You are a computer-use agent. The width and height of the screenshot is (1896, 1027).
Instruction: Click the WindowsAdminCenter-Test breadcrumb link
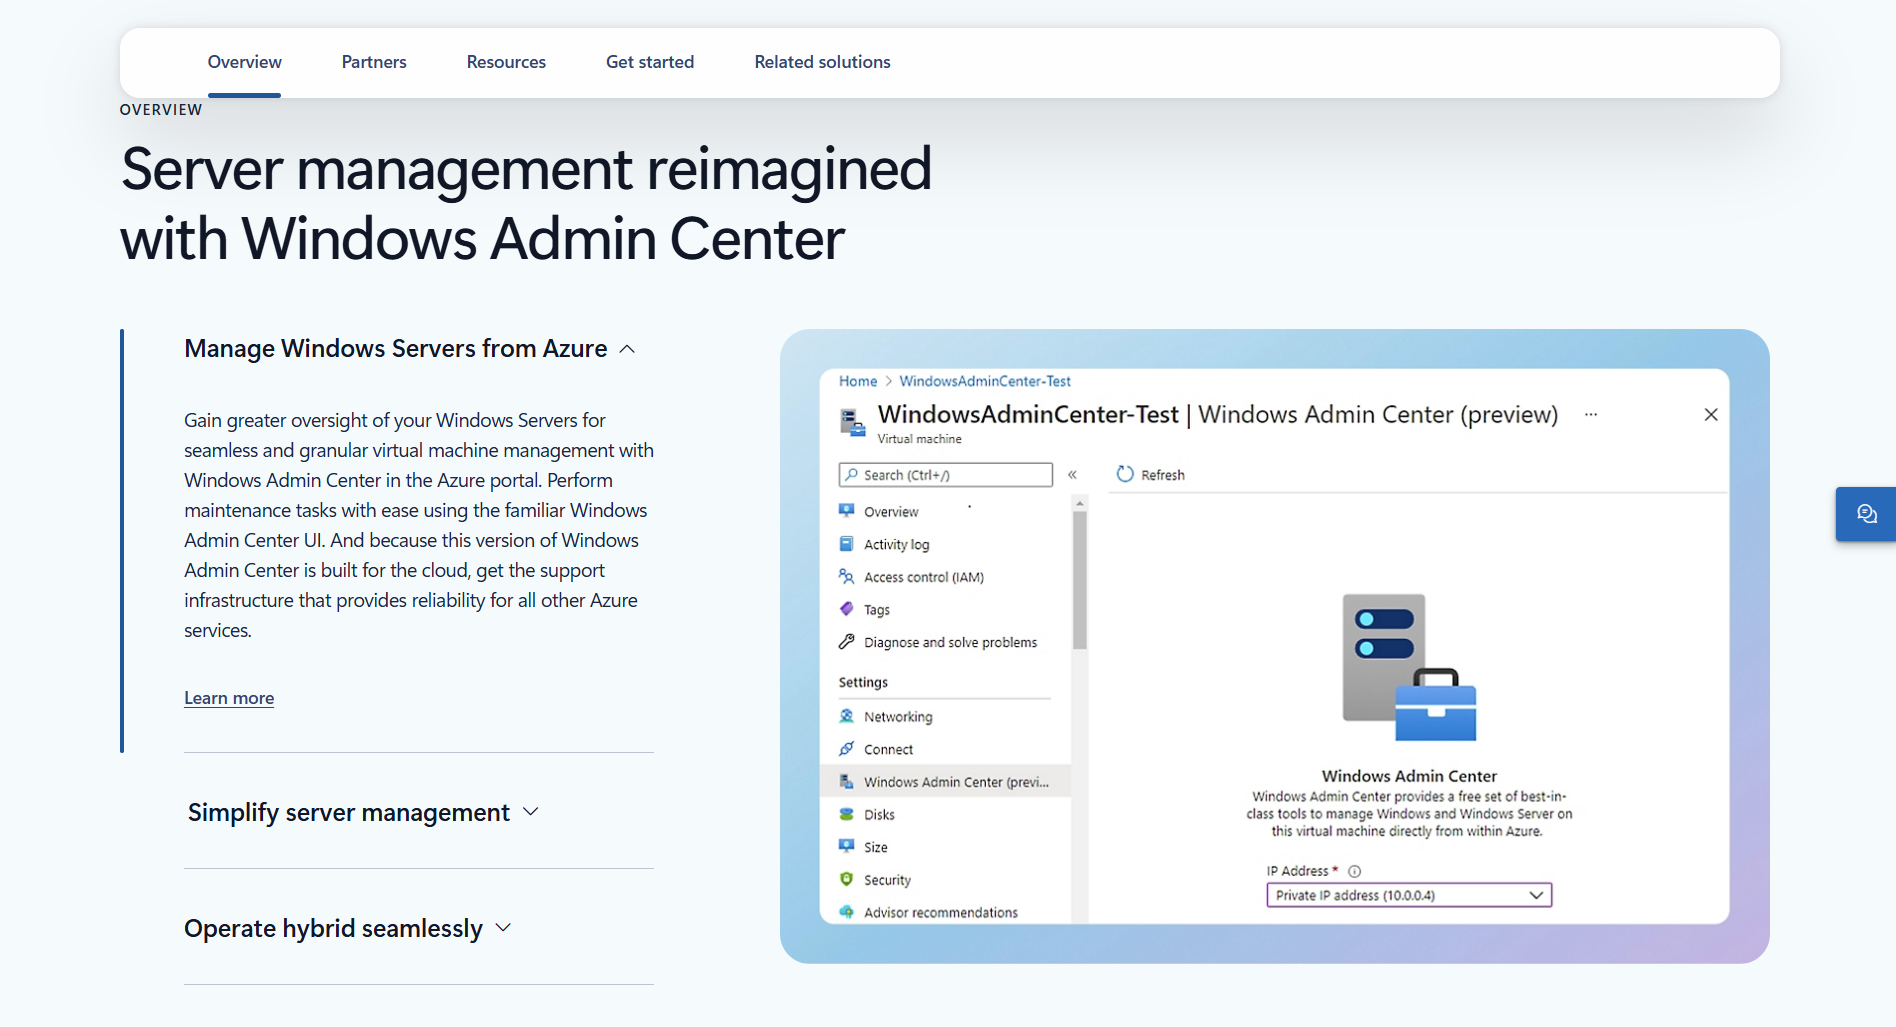[985, 381]
